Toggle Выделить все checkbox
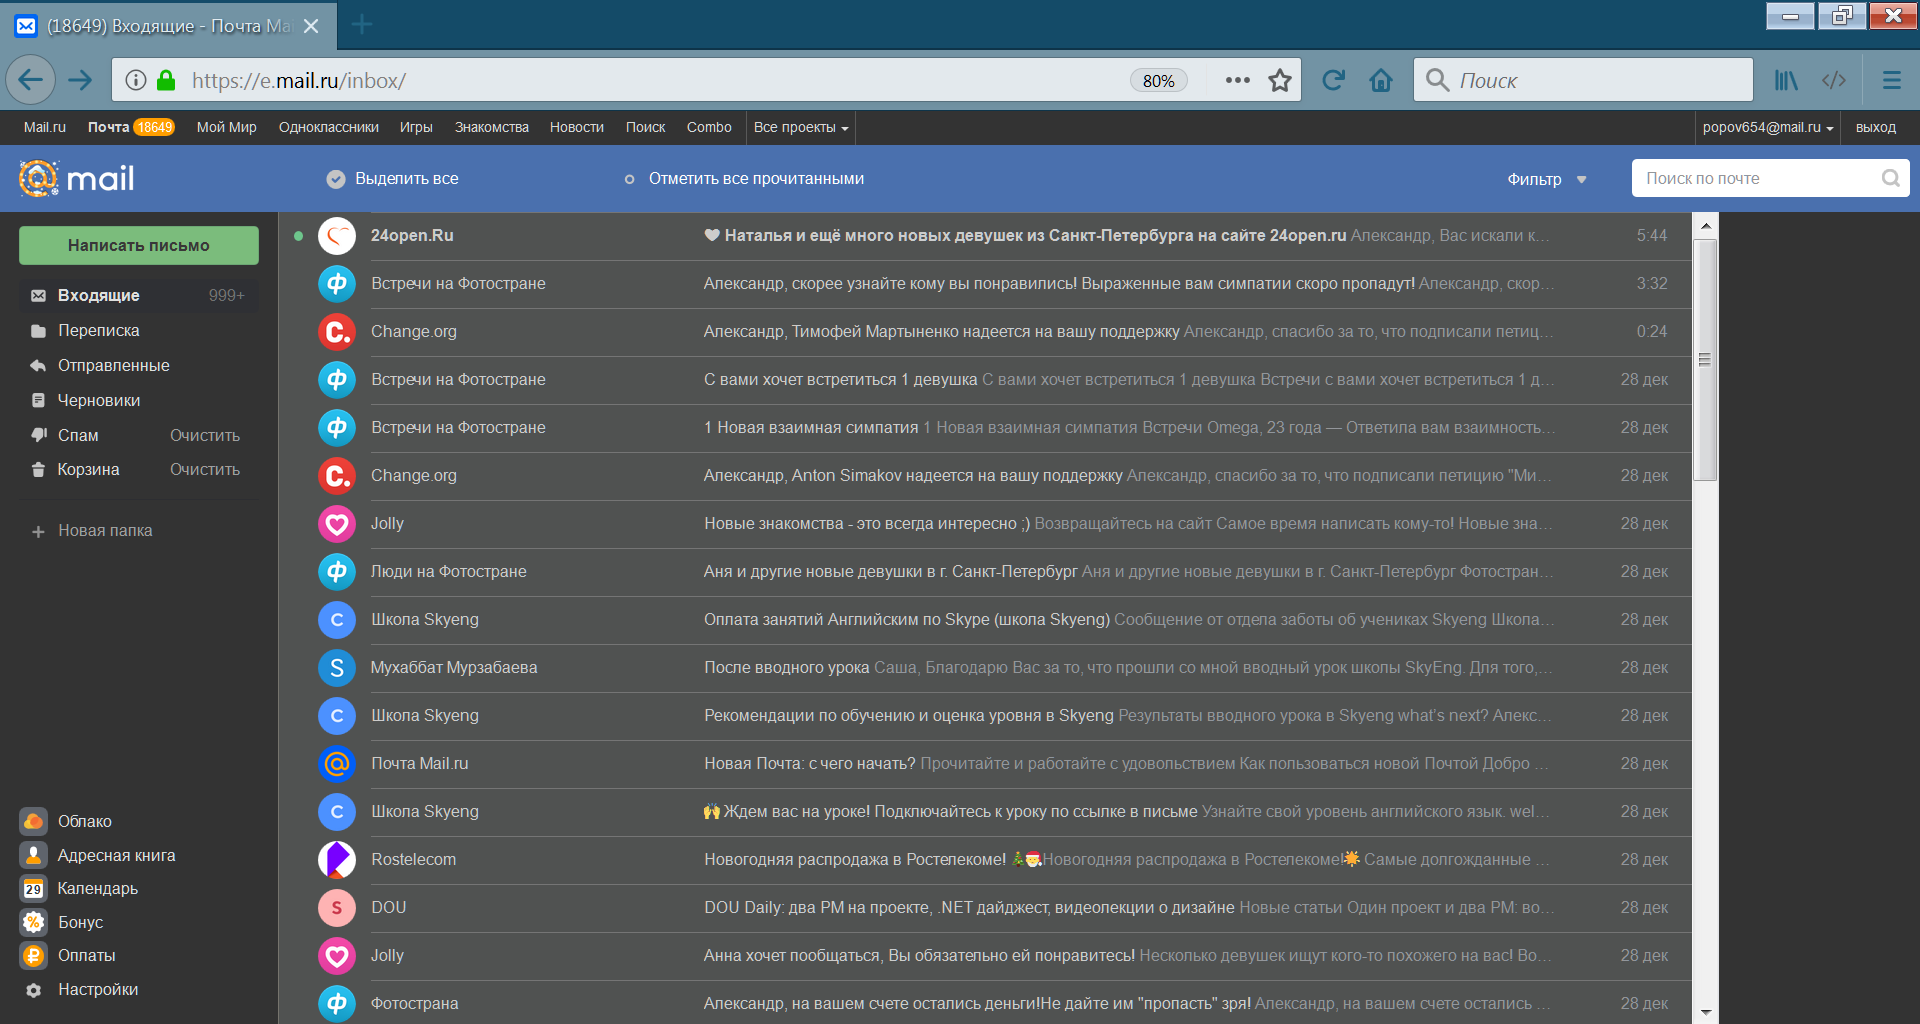The height and width of the screenshot is (1024, 1920). point(336,179)
